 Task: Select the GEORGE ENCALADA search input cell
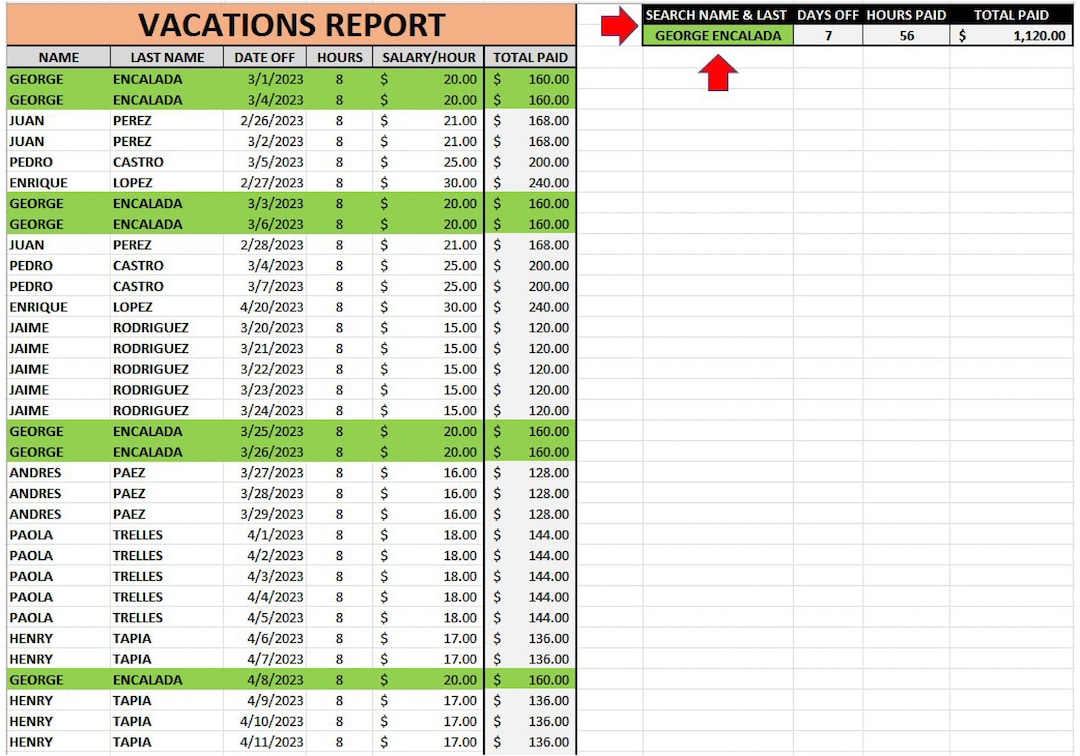[718, 35]
